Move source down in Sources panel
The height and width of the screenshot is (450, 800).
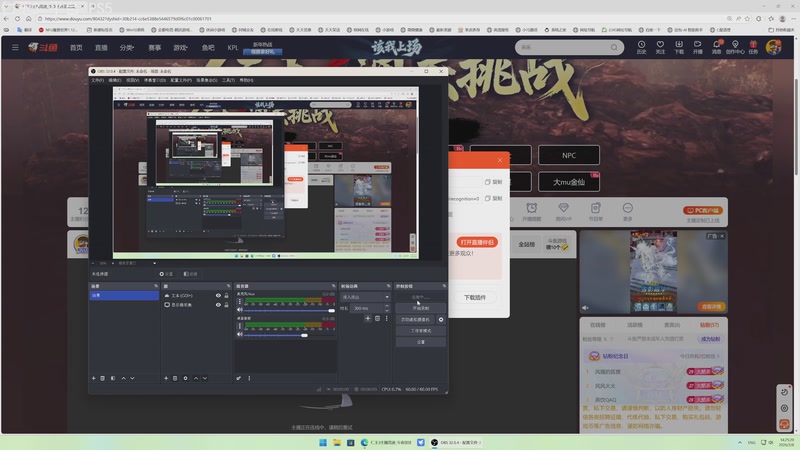click(x=205, y=378)
